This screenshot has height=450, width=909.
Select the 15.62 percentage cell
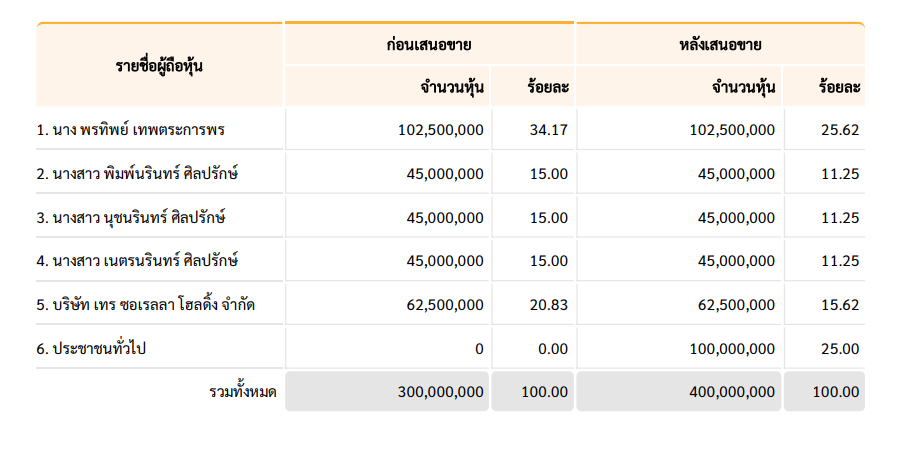click(824, 304)
